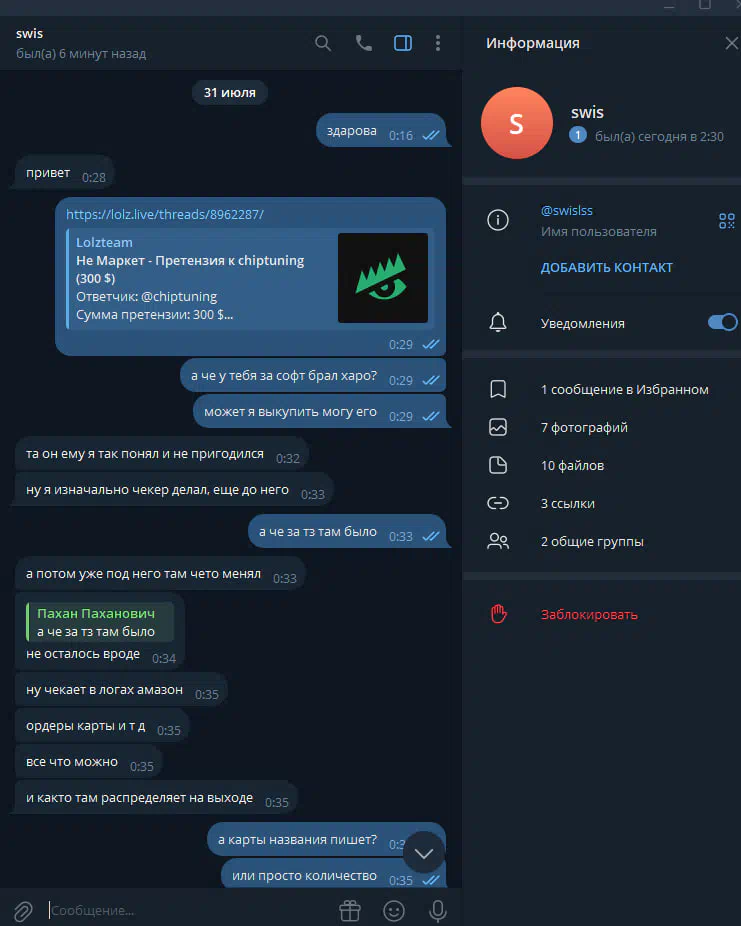Toggle the info side panel icon
The height and width of the screenshot is (926, 741).
(x=403, y=43)
